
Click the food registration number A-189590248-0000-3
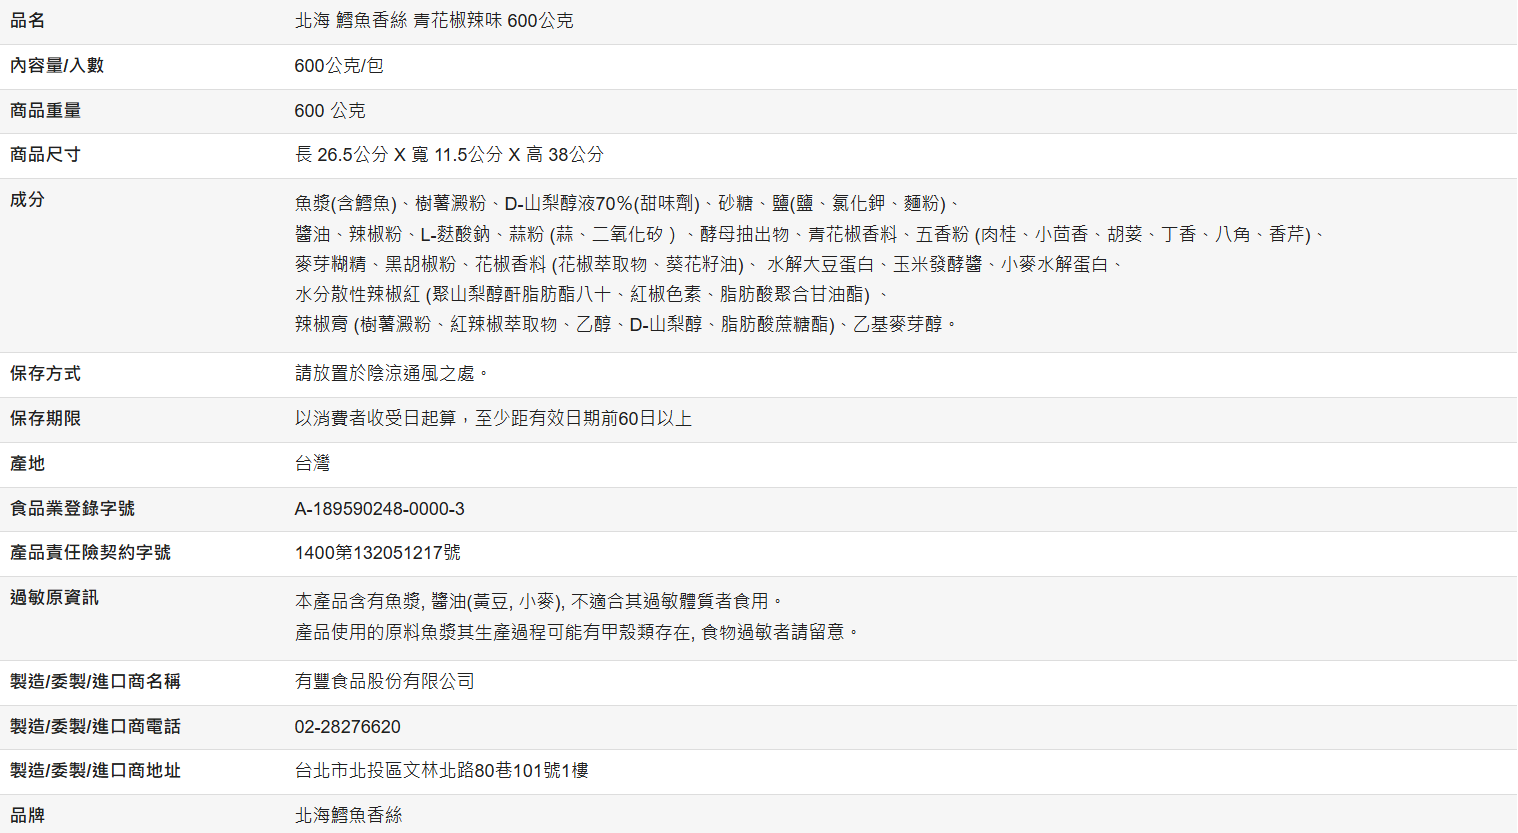tap(379, 509)
